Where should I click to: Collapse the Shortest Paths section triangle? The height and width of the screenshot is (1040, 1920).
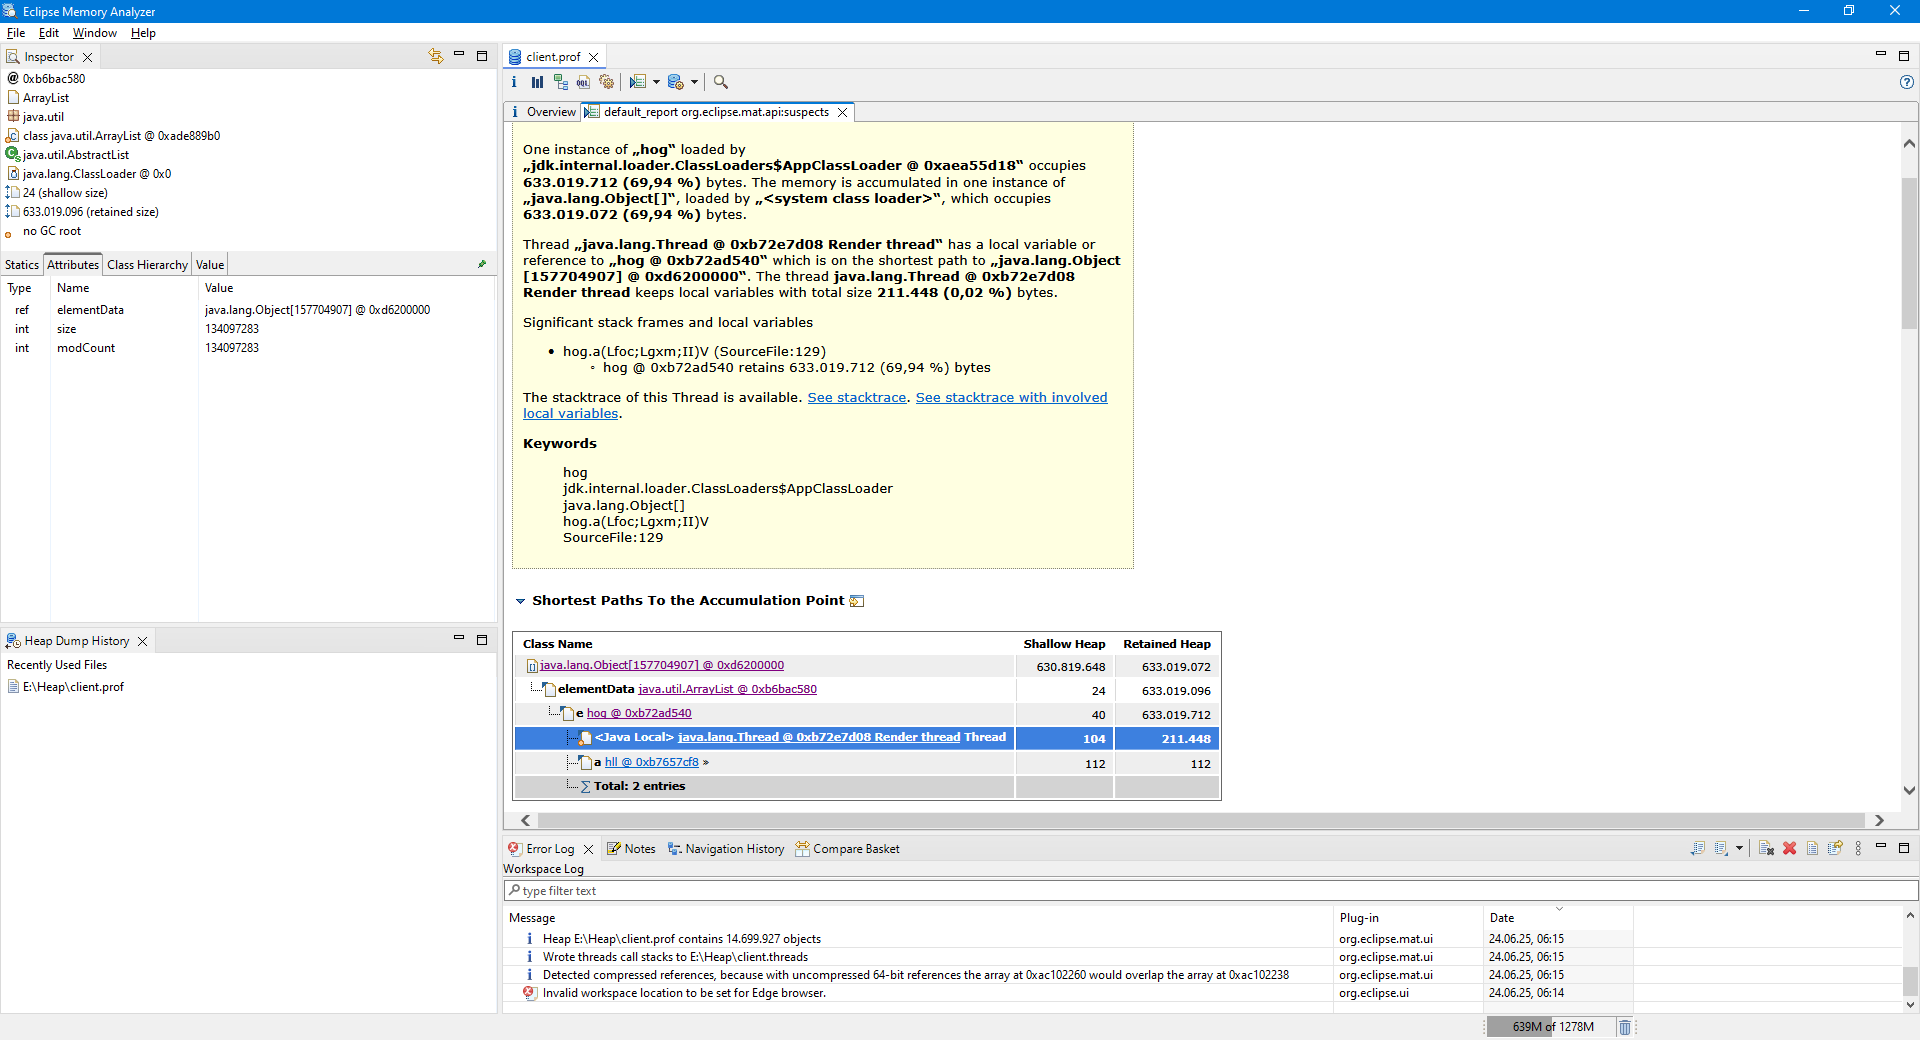click(520, 601)
